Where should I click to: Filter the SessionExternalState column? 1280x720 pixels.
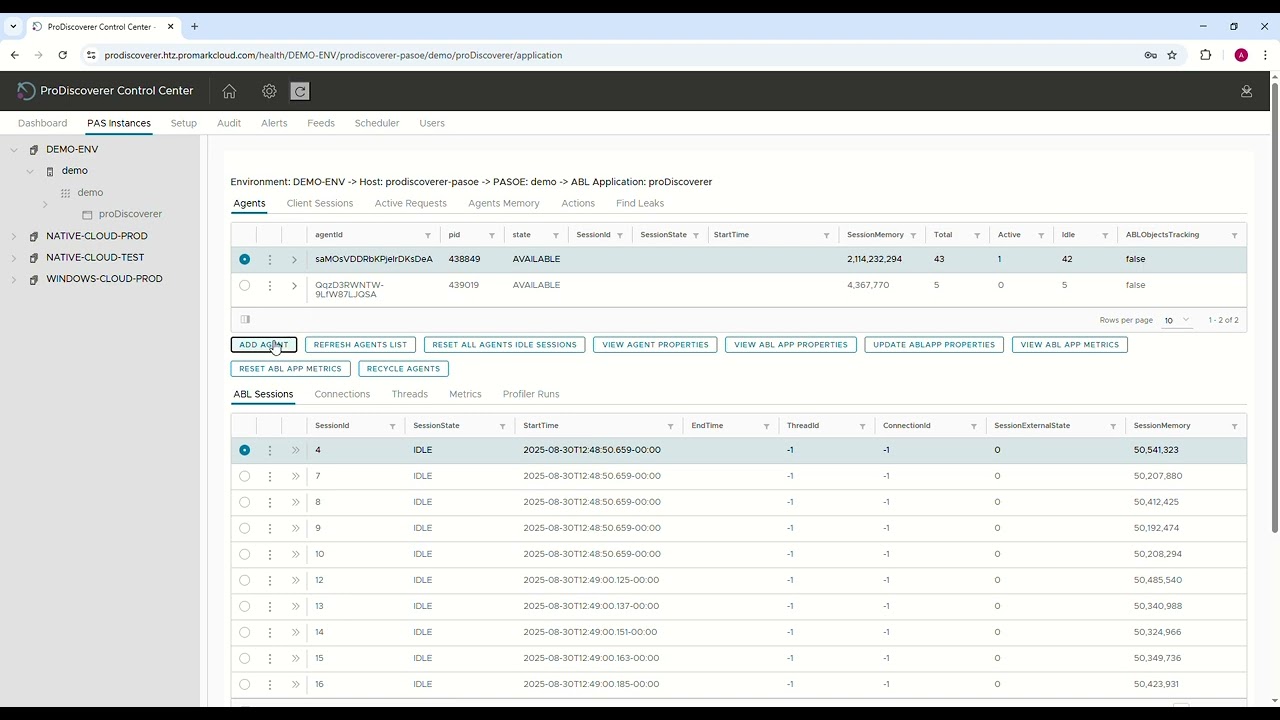(x=1113, y=426)
